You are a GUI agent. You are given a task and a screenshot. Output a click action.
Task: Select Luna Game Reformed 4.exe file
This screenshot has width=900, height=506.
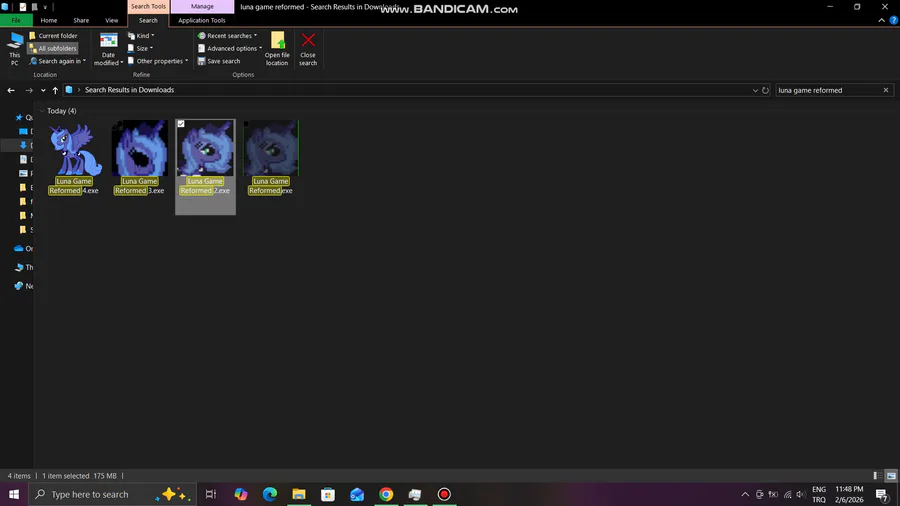[73, 158]
